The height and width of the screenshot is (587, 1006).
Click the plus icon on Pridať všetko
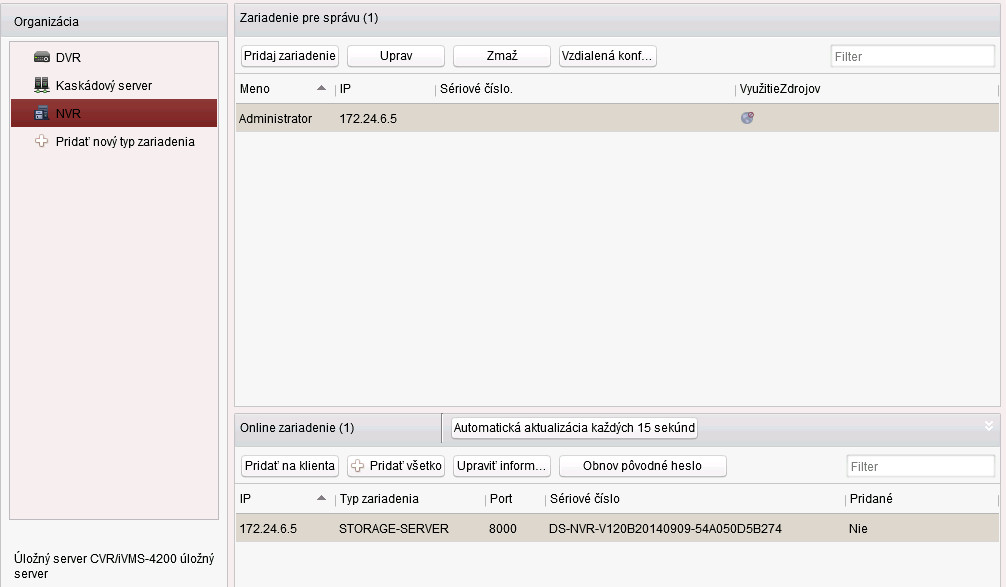[x=357, y=466]
